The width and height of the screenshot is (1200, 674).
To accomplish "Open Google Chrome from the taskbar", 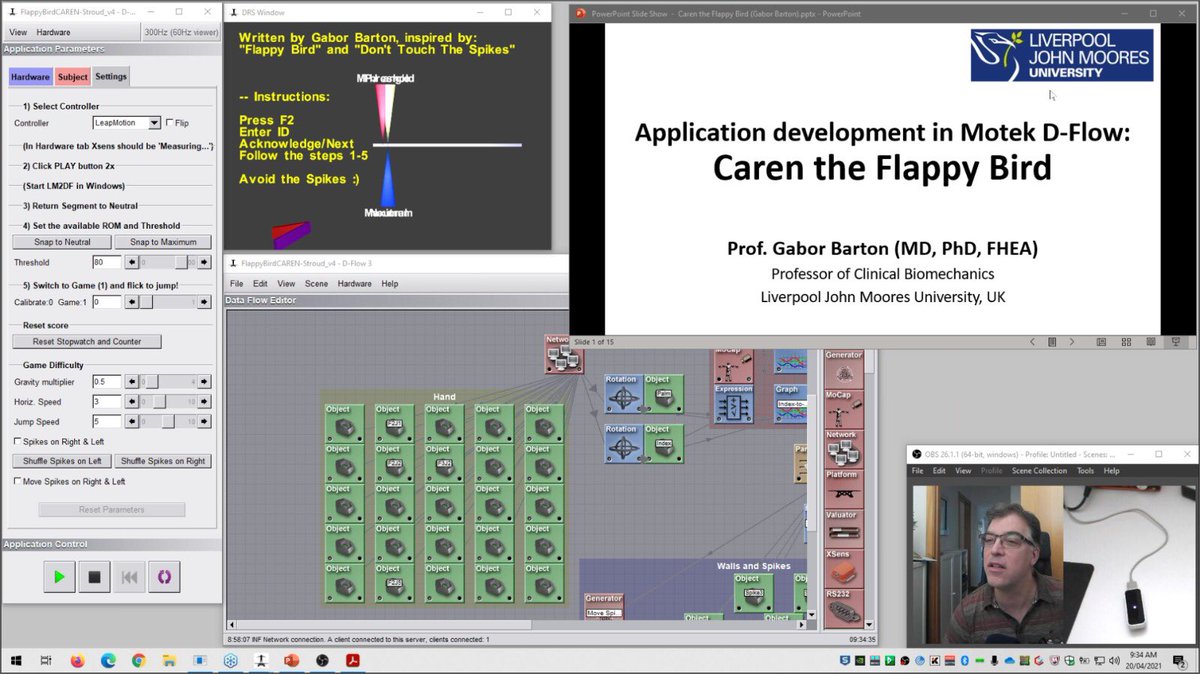I will pyautogui.click(x=138, y=661).
